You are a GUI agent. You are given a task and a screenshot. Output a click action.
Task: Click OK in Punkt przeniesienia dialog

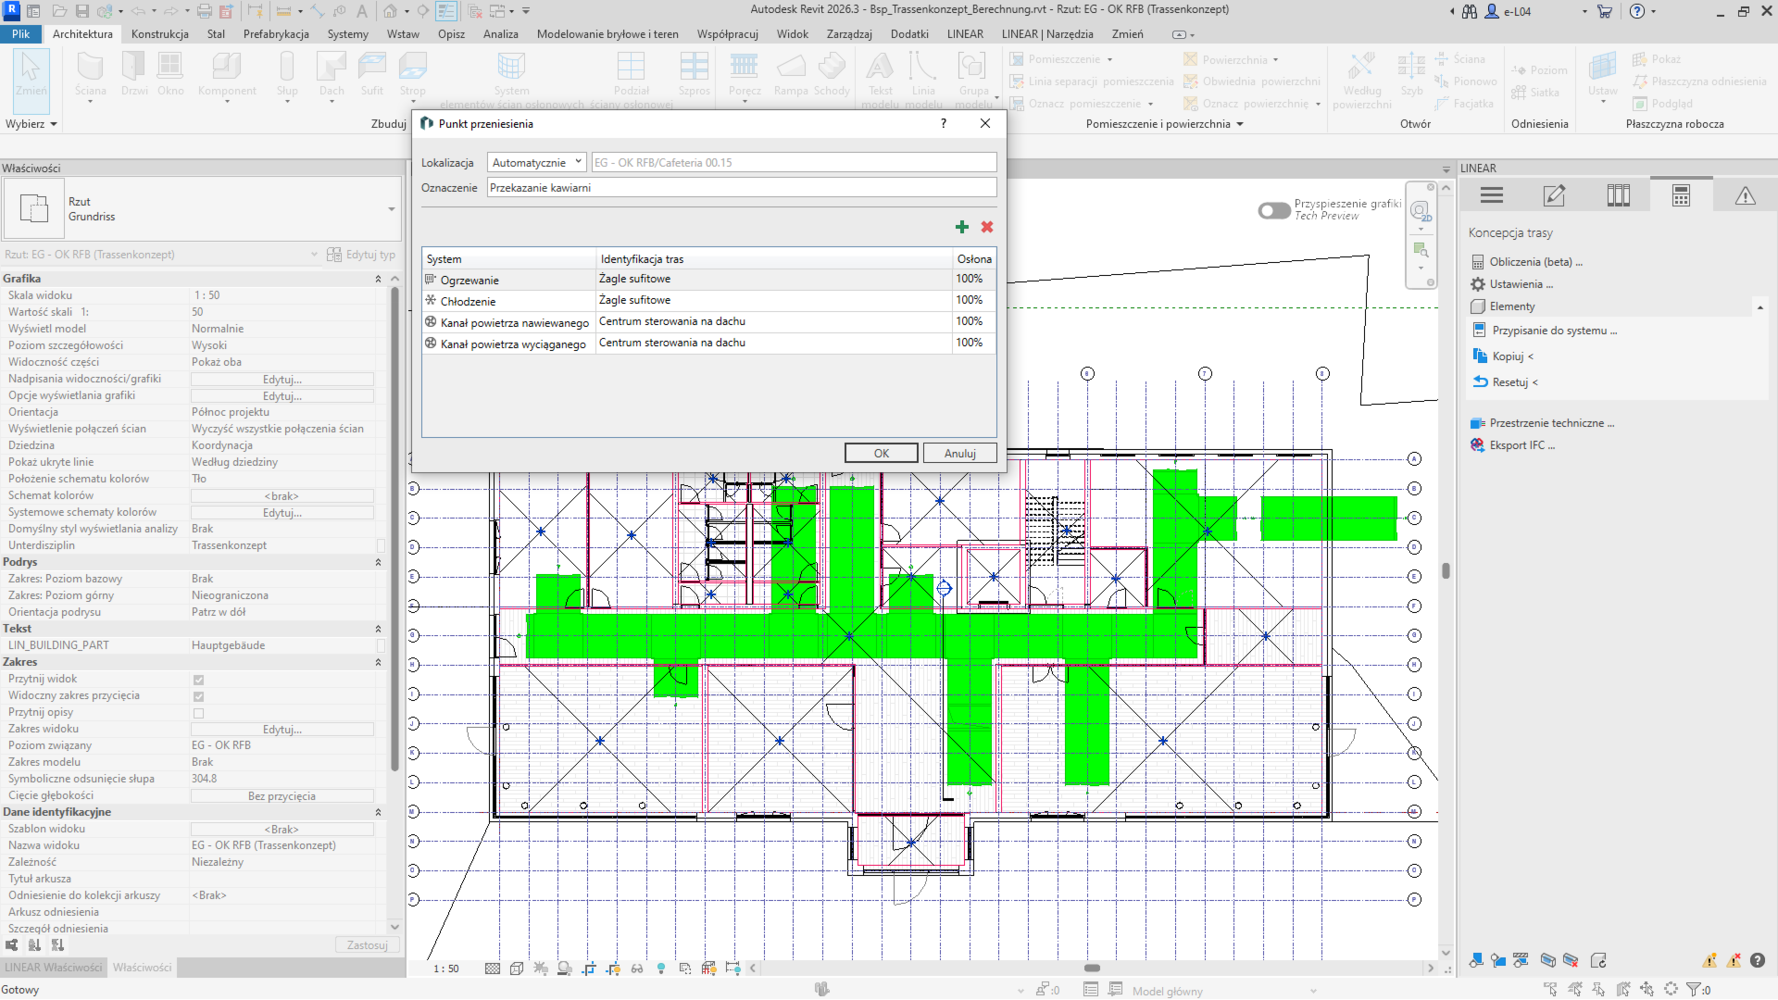[x=880, y=453]
